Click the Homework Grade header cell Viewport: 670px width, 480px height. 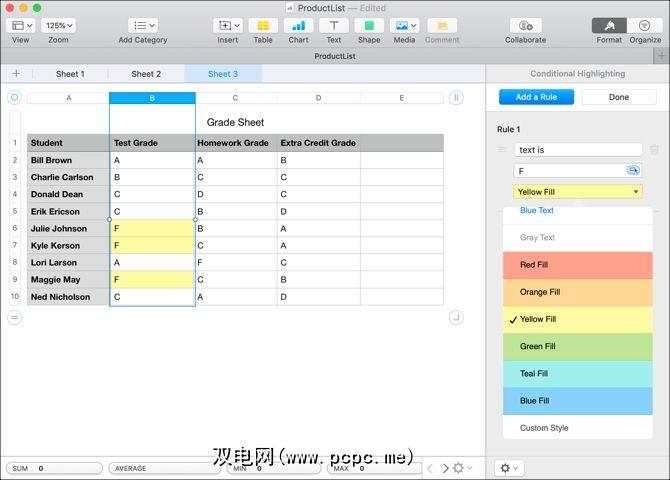[236, 143]
